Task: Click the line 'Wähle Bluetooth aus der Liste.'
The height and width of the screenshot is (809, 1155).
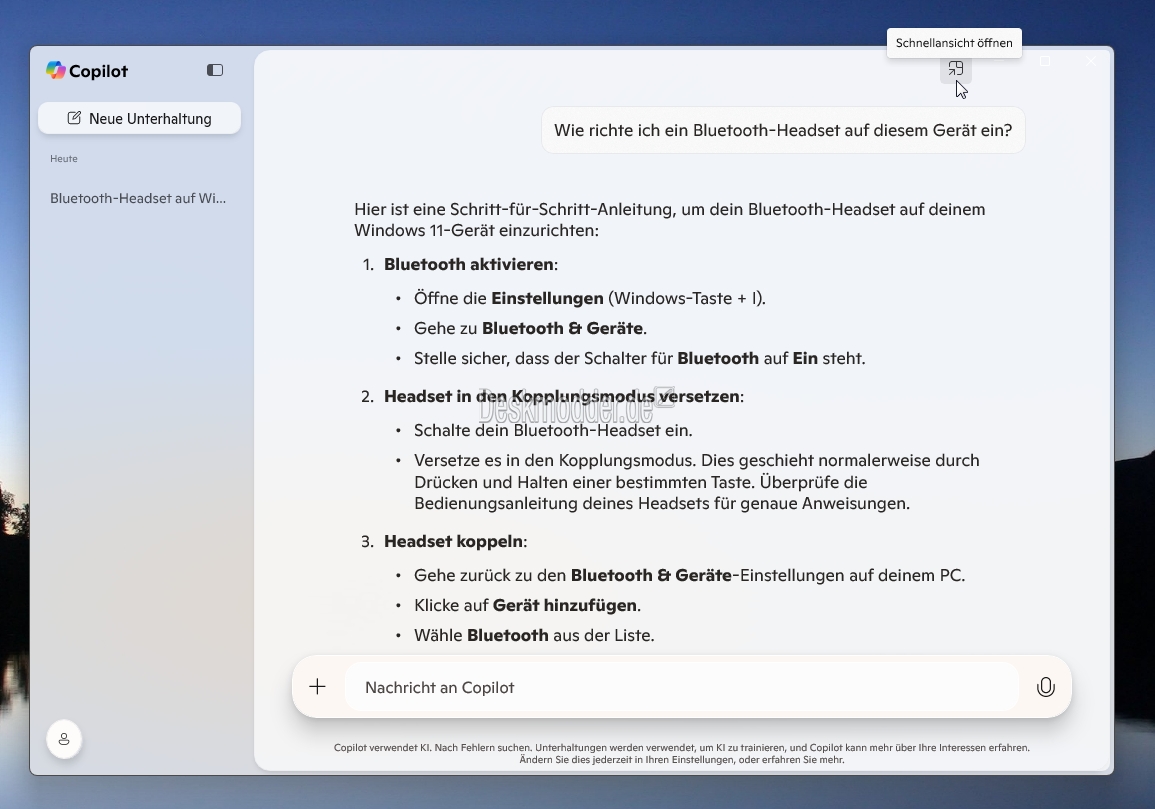Action: pos(534,636)
